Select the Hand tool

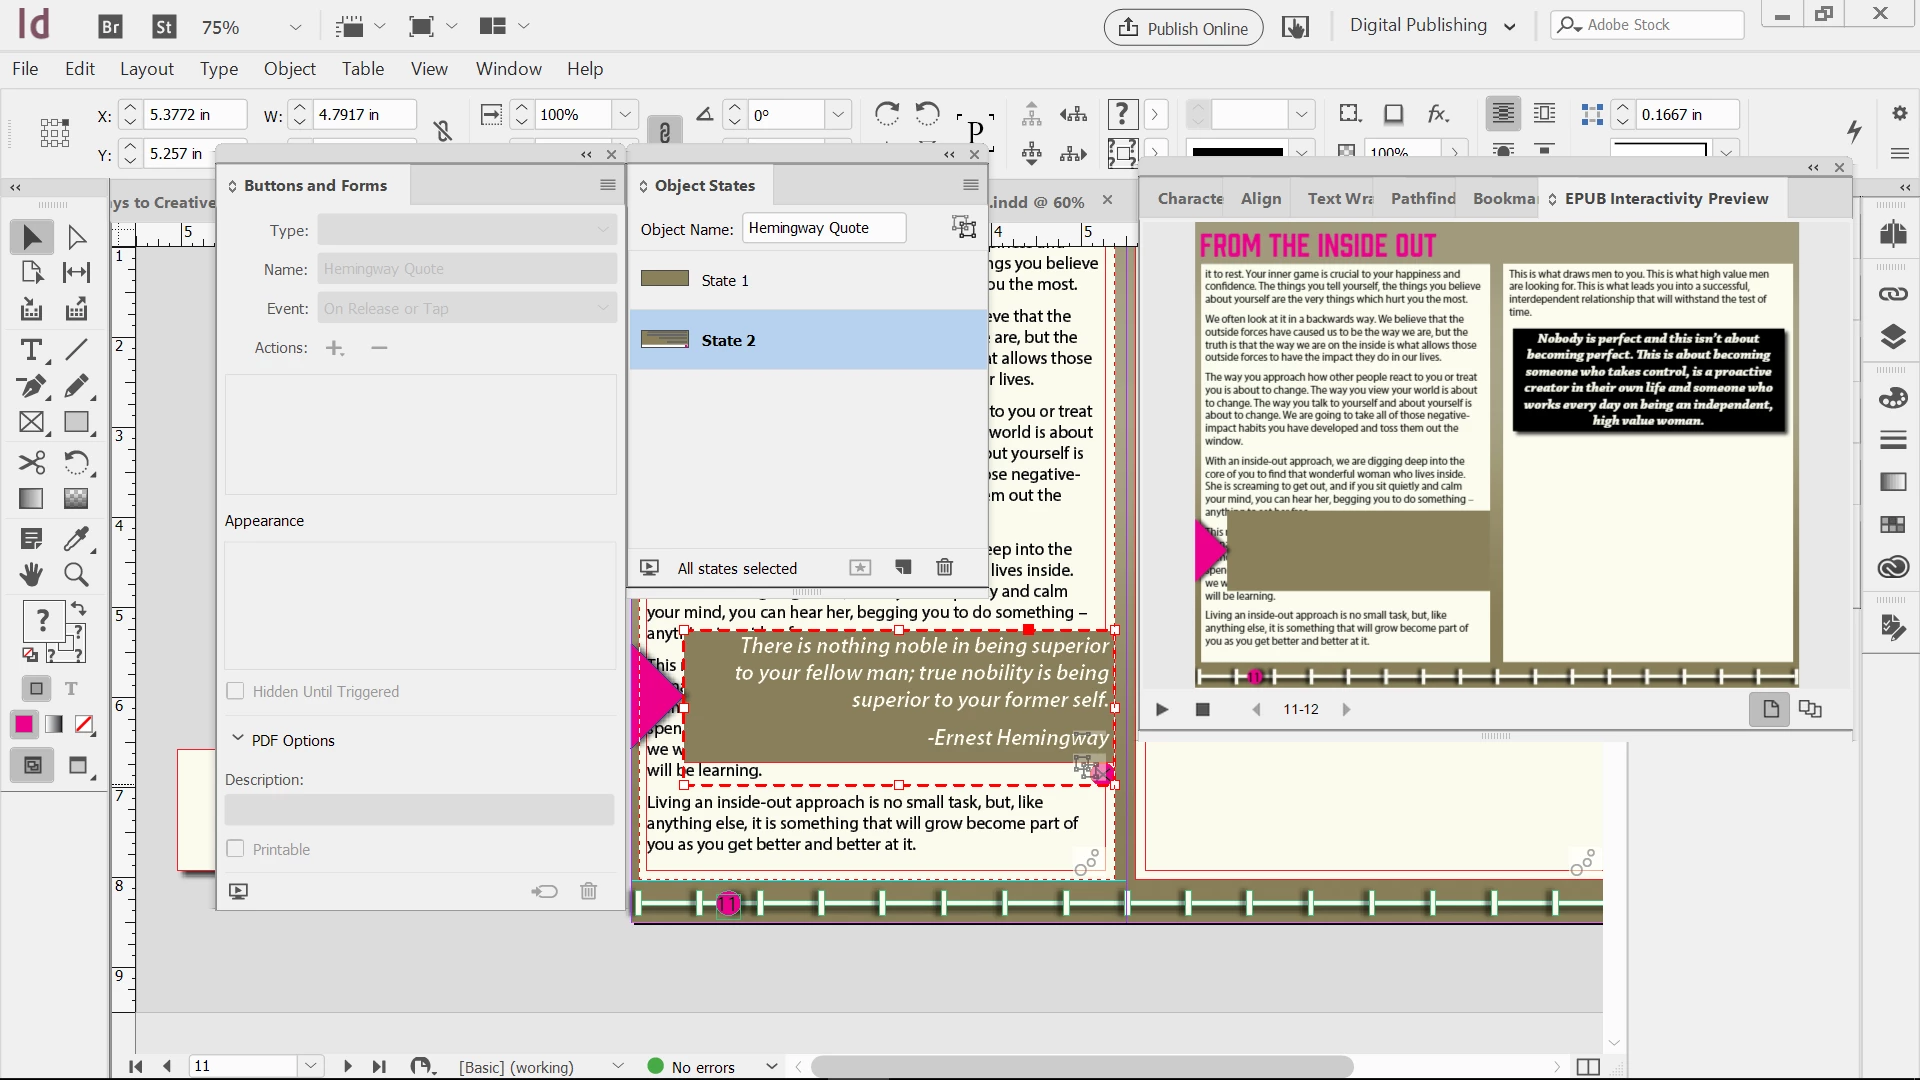(x=31, y=574)
